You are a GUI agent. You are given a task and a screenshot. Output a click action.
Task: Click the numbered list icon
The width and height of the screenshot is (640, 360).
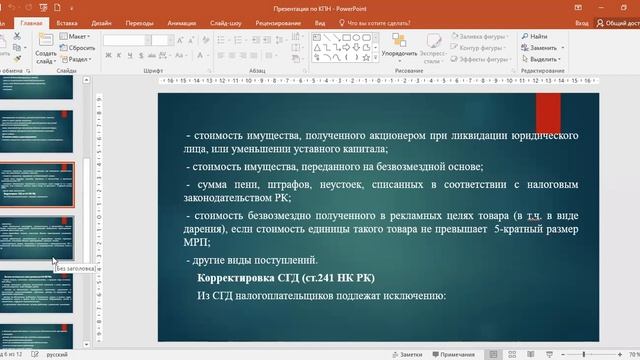[x=239, y=40]
